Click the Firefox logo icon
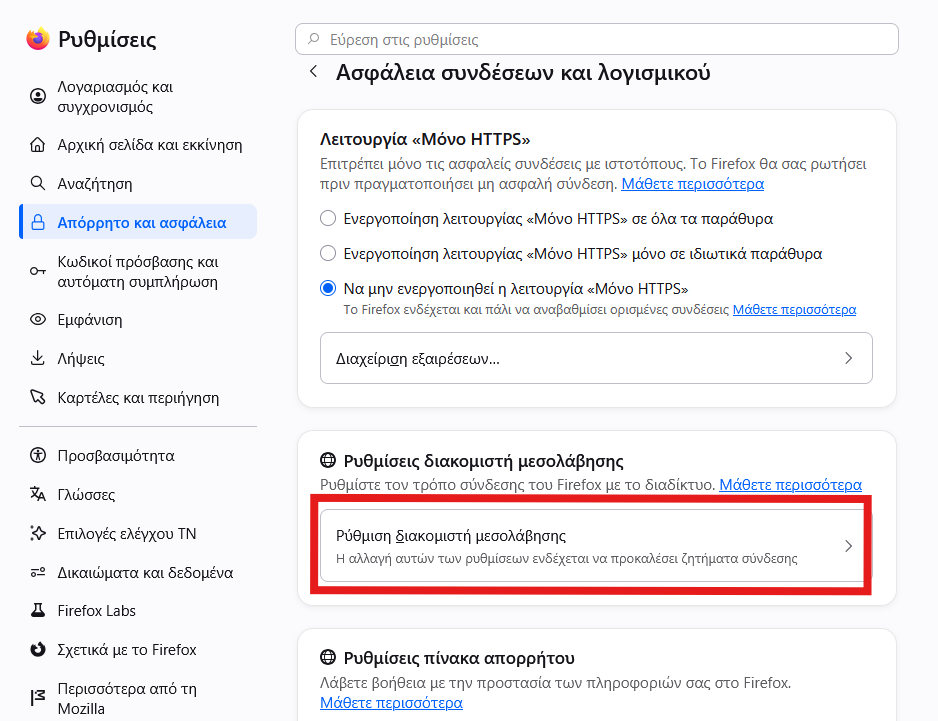Viewport: 938px width, 721px height. pos(38,39)
